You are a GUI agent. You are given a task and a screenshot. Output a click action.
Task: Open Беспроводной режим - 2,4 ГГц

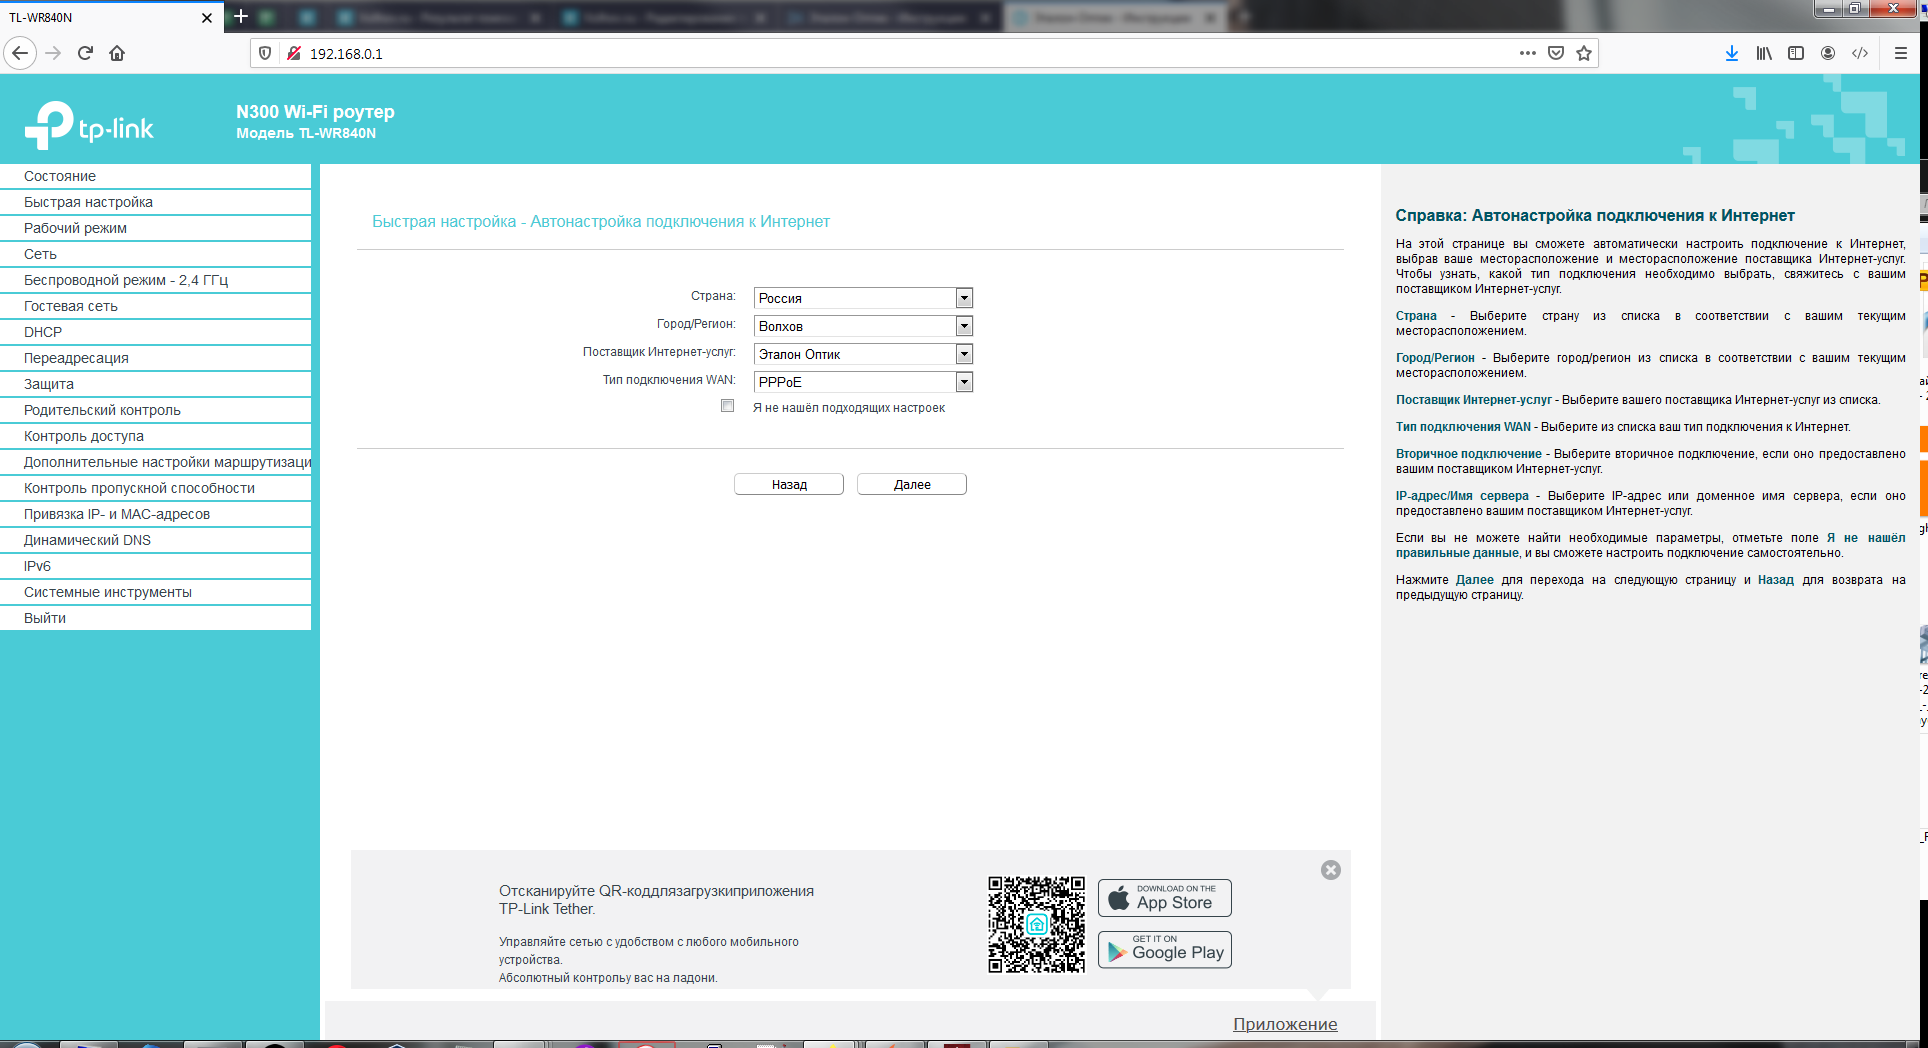[155, 280]
